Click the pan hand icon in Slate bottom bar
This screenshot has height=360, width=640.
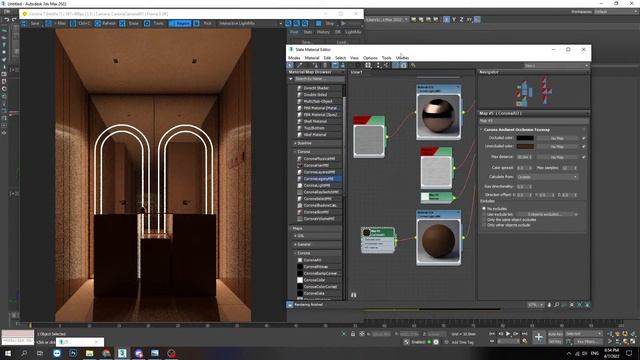[x=549, y=305]
